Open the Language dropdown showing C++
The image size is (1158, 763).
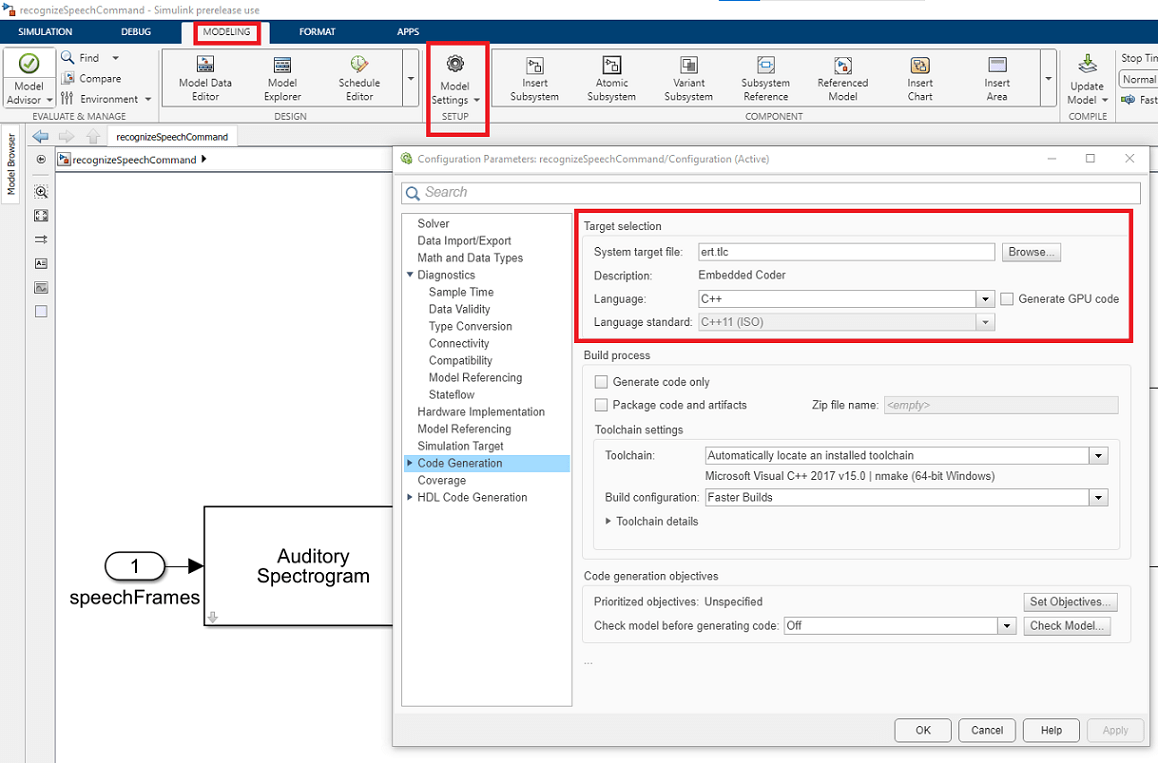tap(985, 299)
